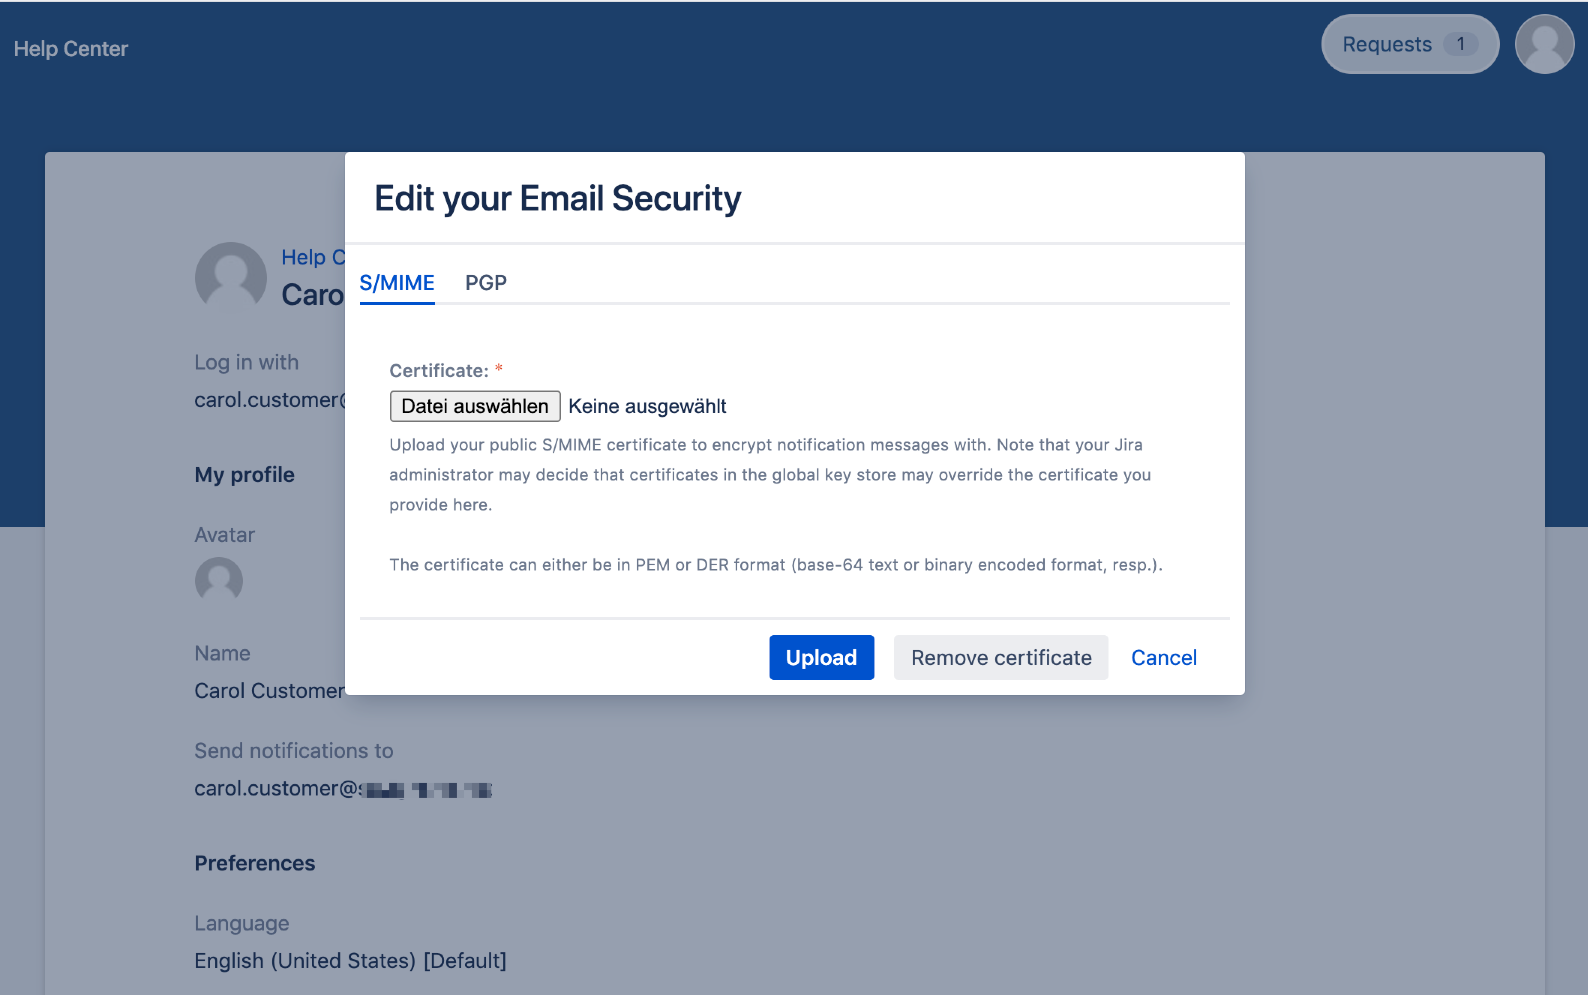The width and height of the screenshot is (1588, 995).
Task: Click the My profile section heading
Action: point(244,475)
